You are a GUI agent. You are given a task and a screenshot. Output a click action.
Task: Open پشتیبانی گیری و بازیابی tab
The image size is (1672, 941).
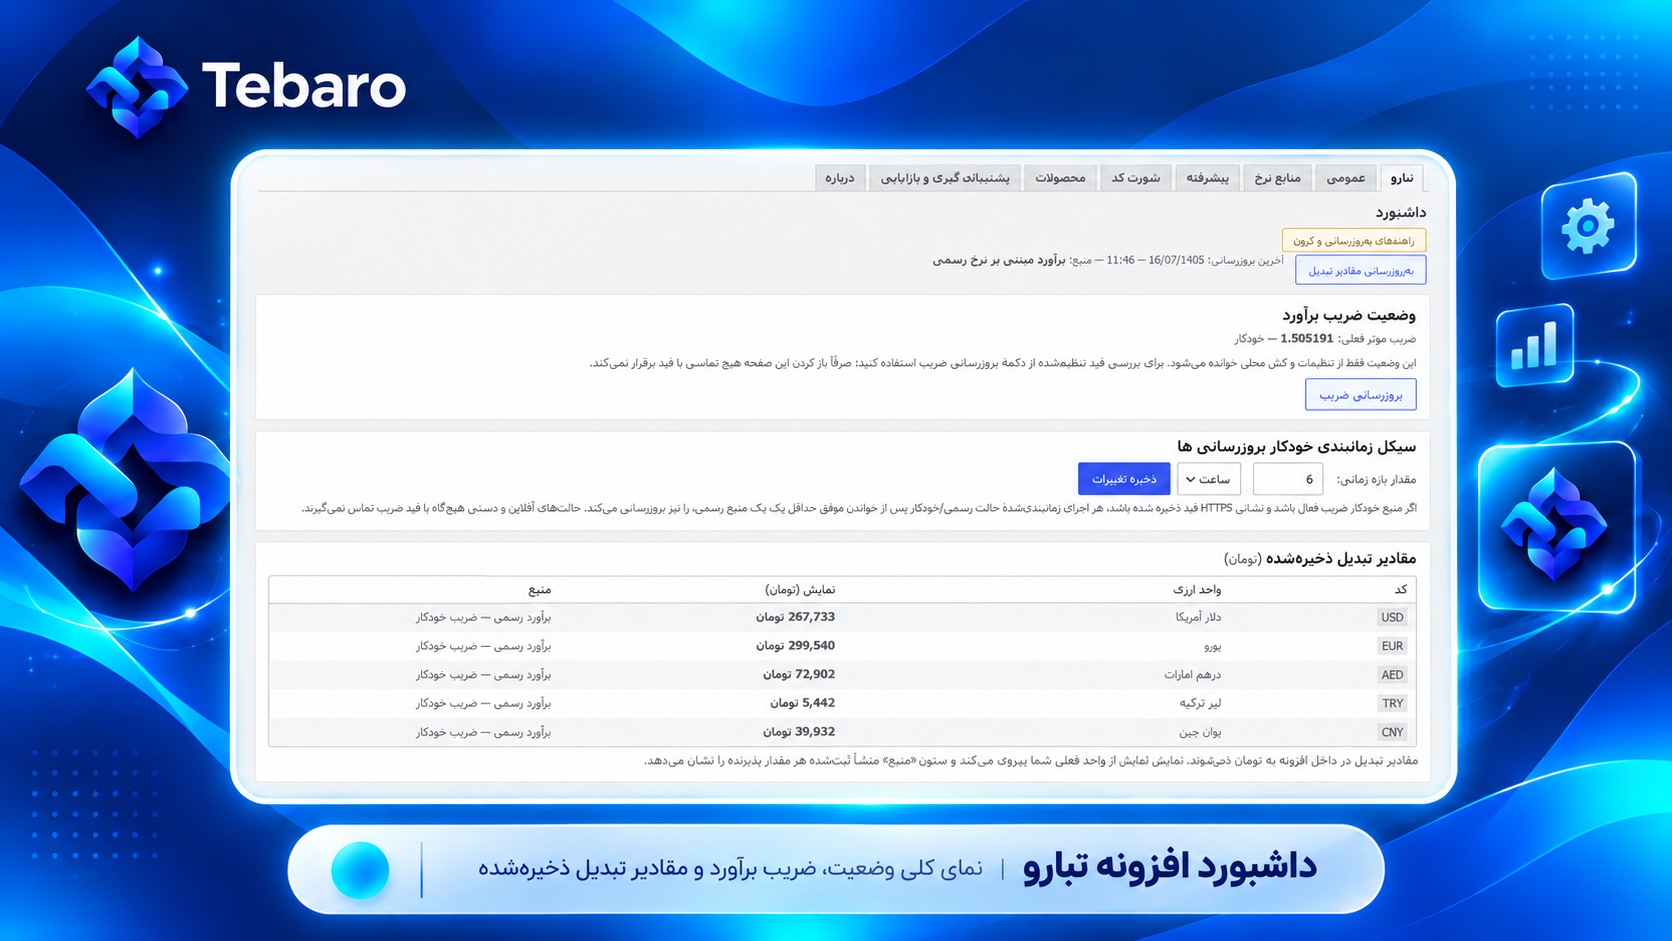pyautogui.click(x=945, y=178)
